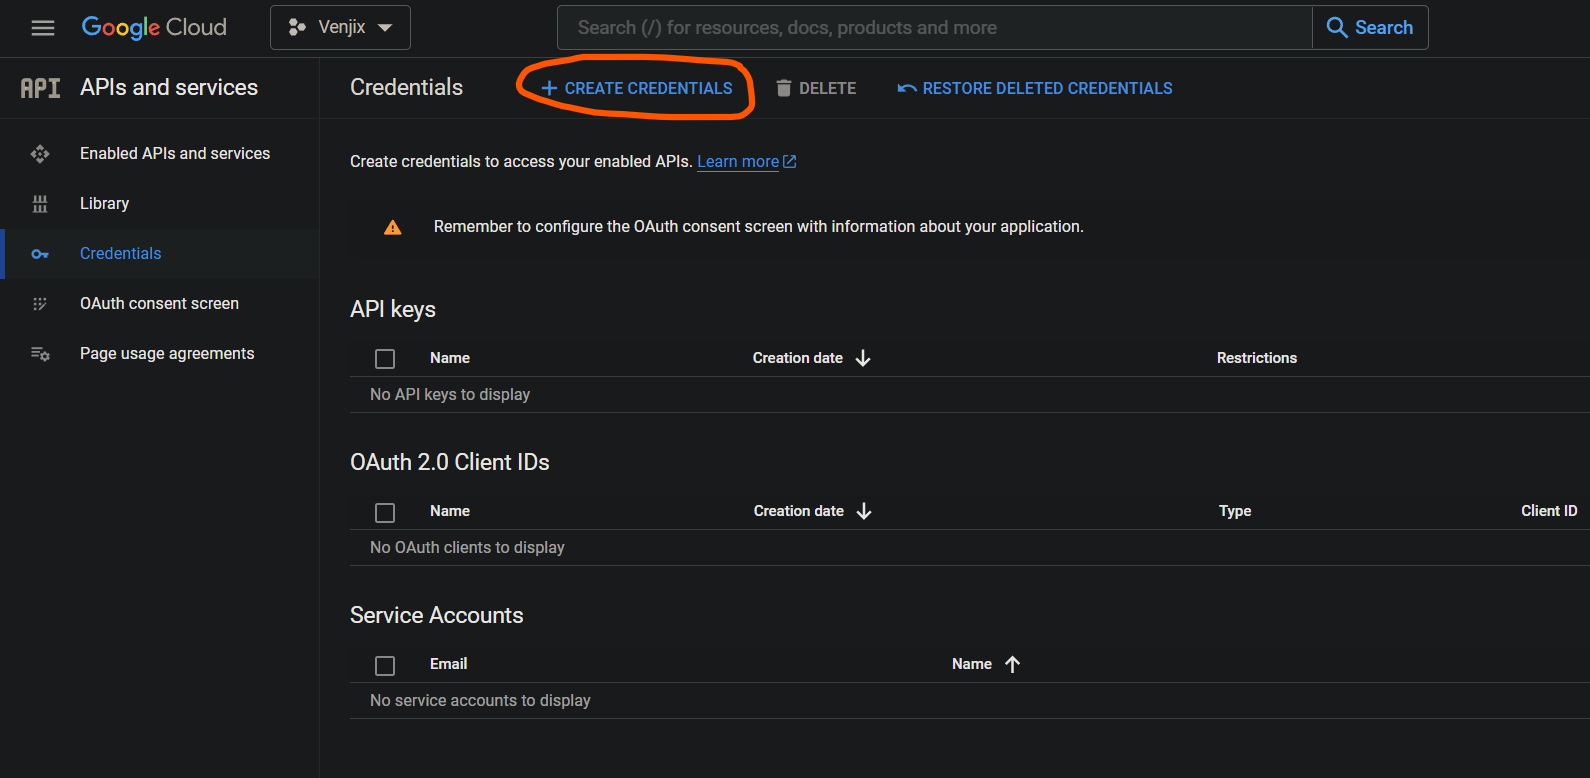Select all Service Accounts checkbox
Image resolution: width=1590 pixels, height=778 pixels.
tap(385, 665)
